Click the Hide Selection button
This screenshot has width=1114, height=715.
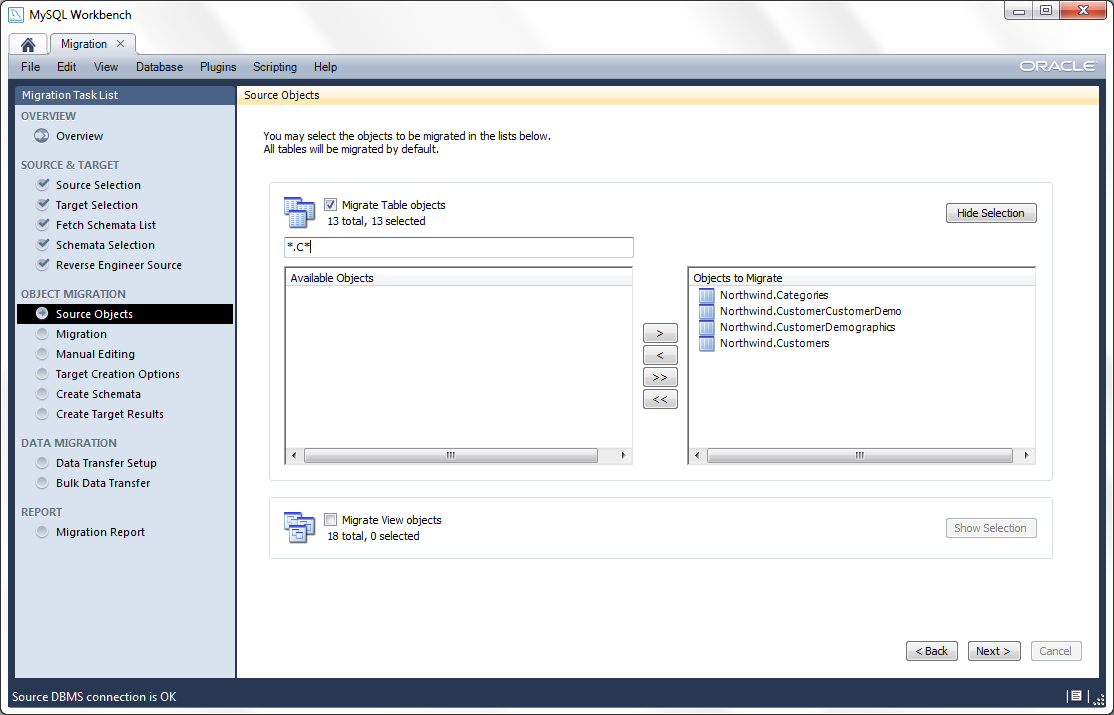click(x=990, y=213)
